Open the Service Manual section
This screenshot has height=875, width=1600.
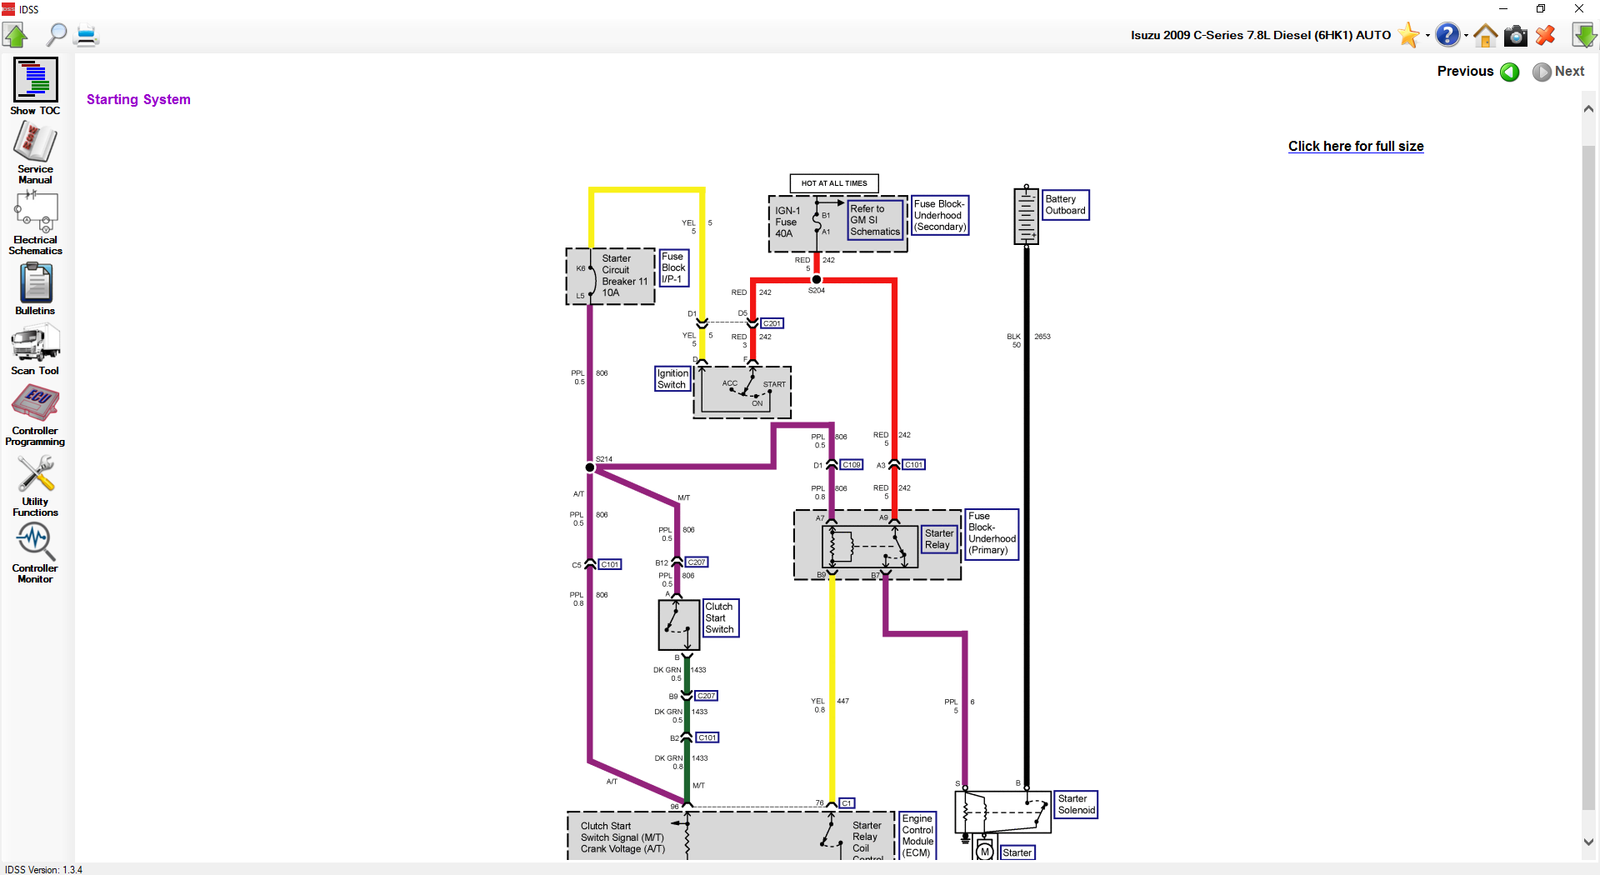tap(35, 153)
